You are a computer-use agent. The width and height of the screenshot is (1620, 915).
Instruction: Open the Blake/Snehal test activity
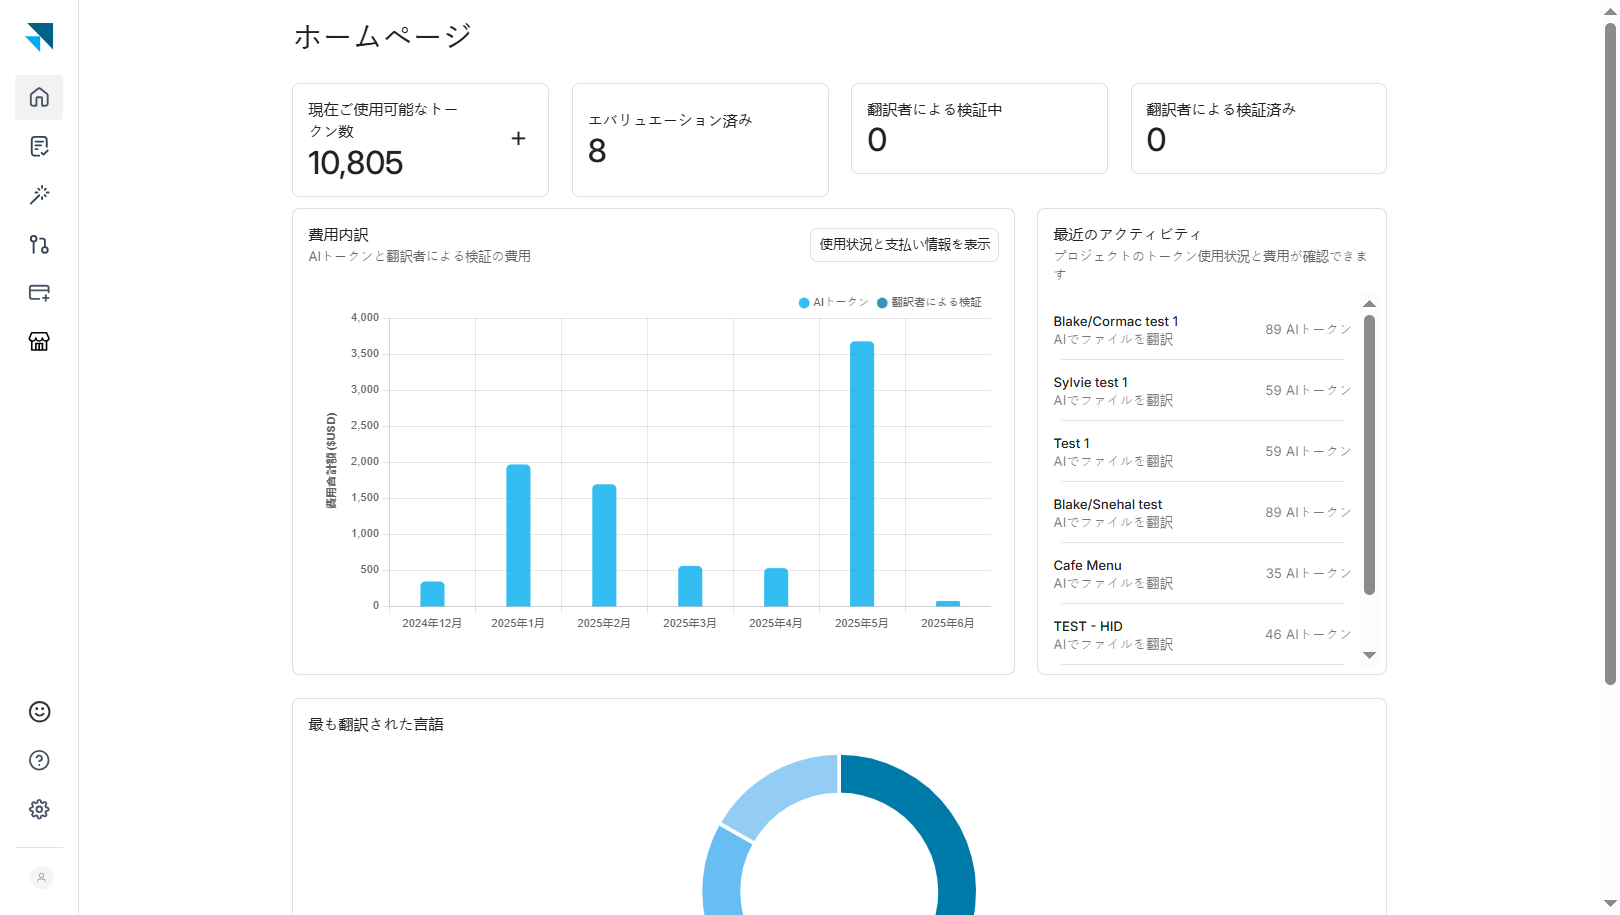1202,513
